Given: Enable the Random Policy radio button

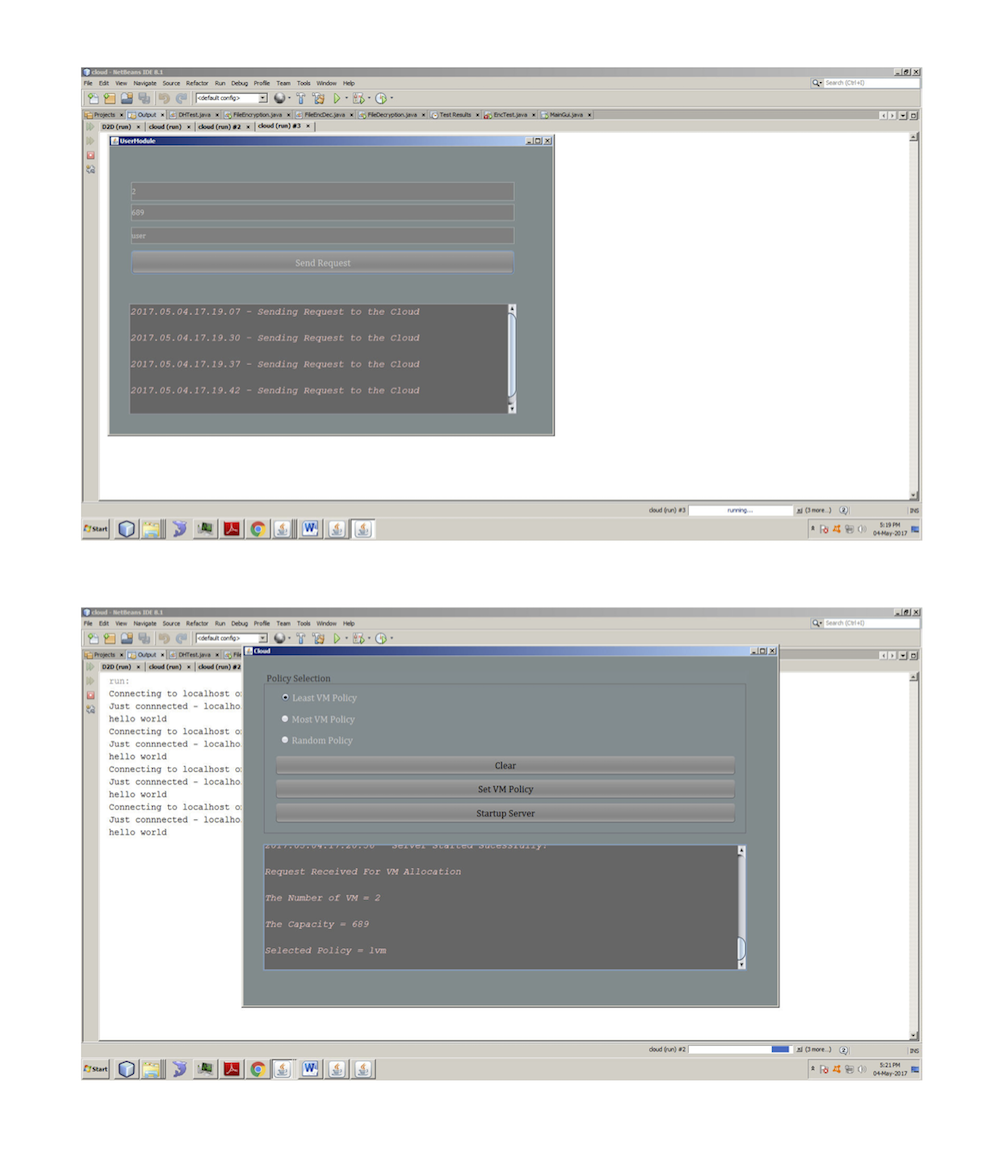Looking at the screenshot, I should pos(286,740).
